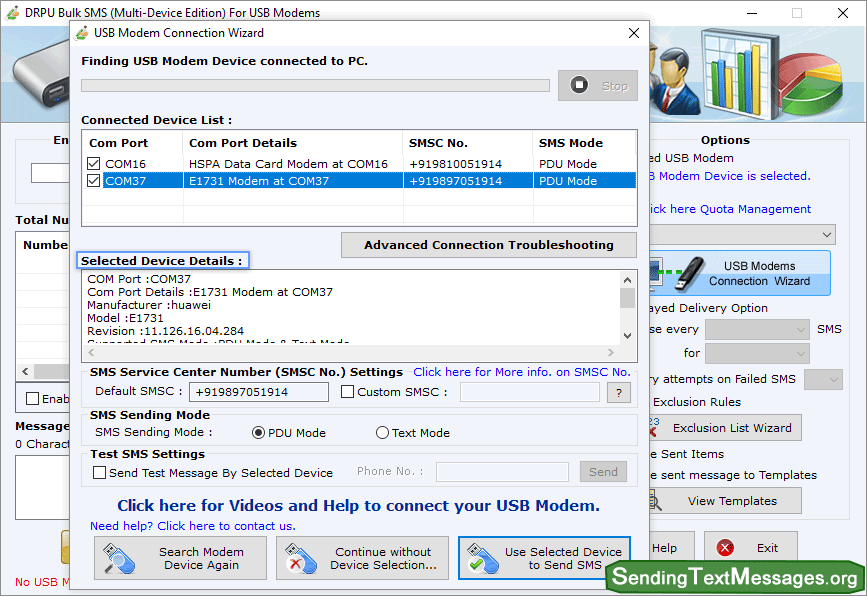Open the 'for' delay duration dropdown
Screen dimensions: 867x596
coord(757,353)
